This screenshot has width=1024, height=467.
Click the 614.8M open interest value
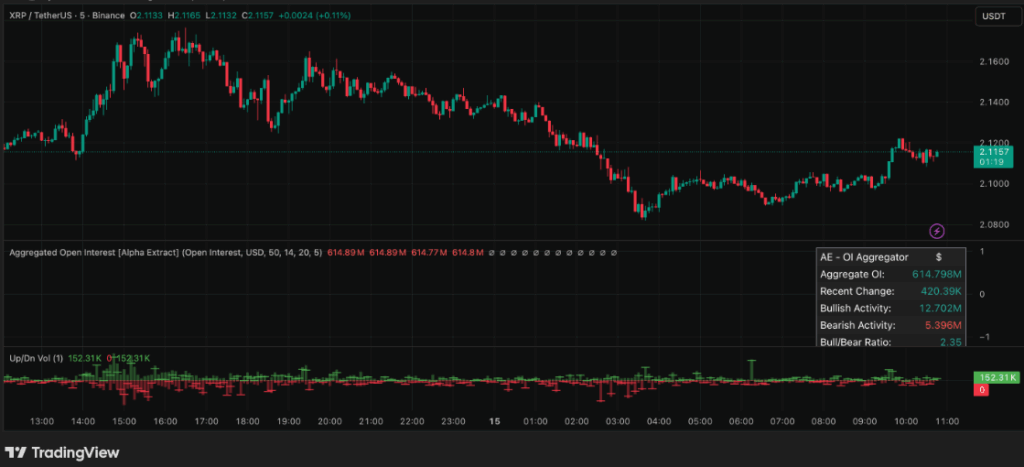468,252
